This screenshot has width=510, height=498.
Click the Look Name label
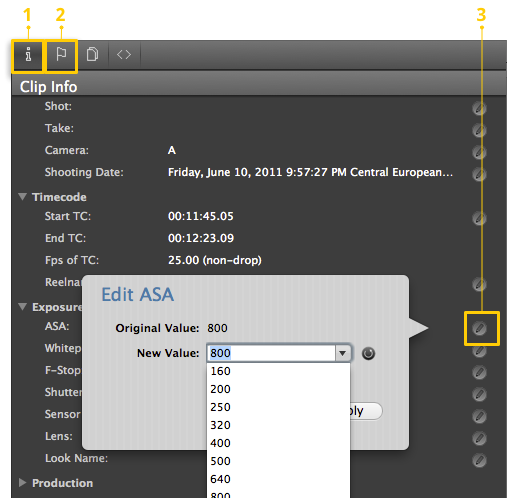point(77,458)
